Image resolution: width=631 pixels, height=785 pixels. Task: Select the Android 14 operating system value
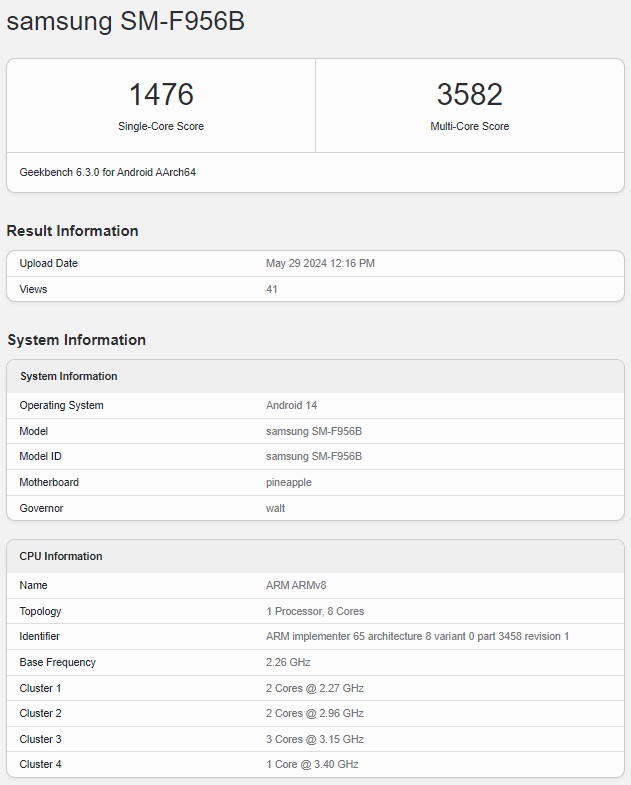[x=291, y=406]
